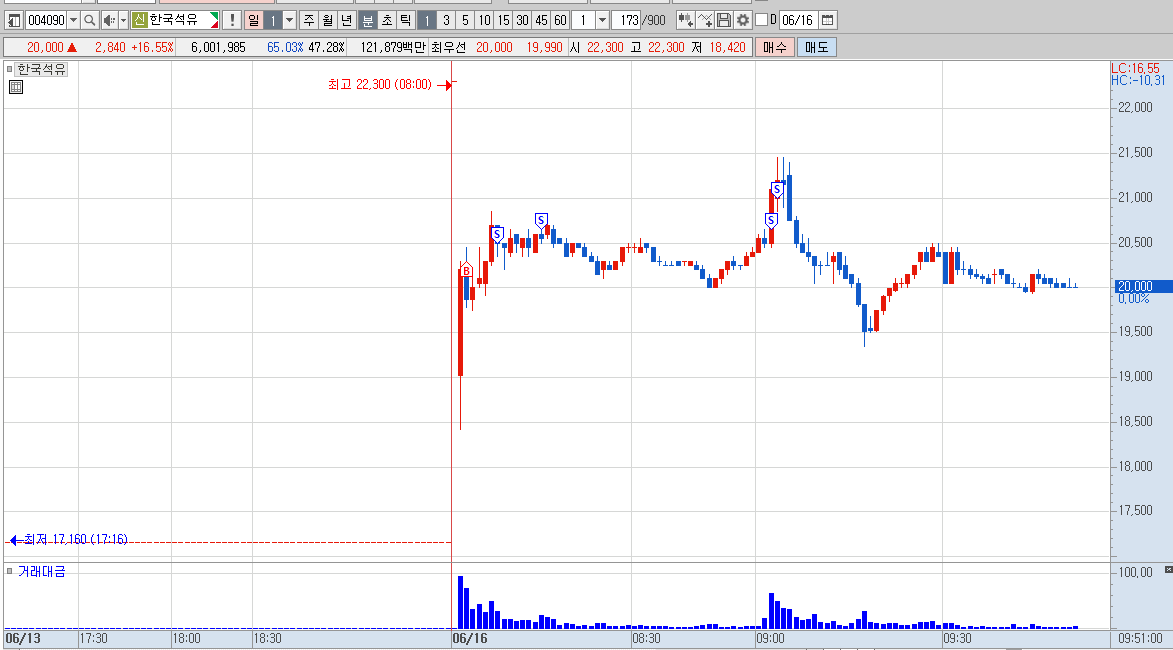Click the add line overlay icon

pyautogui.click(x=705, y=20)
